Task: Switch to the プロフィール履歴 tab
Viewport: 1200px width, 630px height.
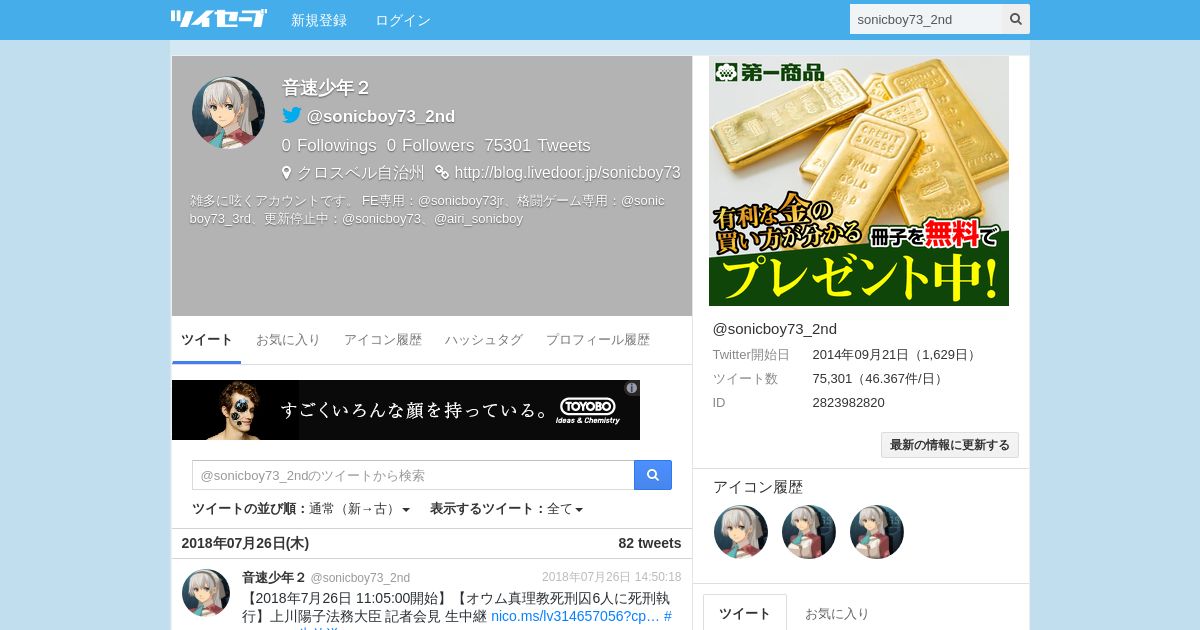Action: (598, 340)
